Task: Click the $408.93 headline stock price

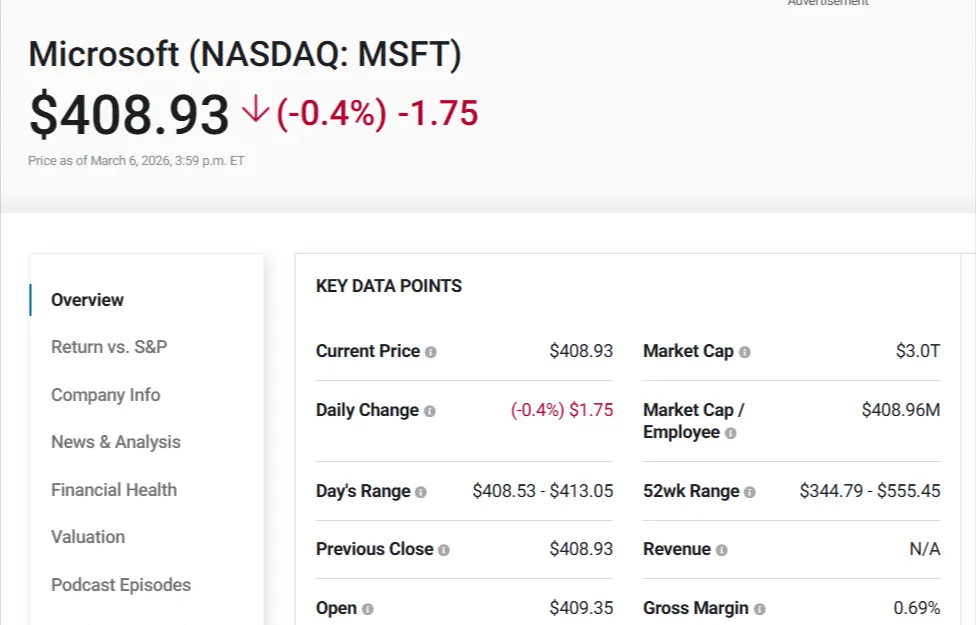Action: coord(129,114)
